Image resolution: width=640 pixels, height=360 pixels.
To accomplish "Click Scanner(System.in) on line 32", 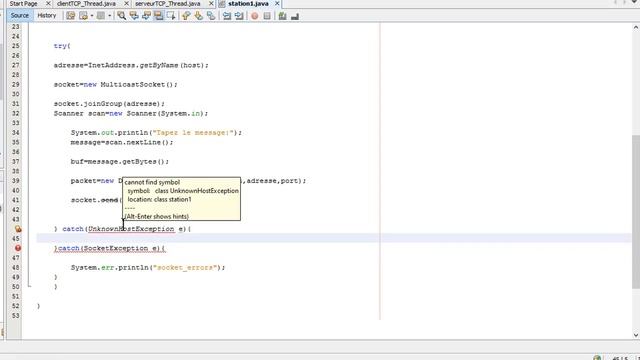I will click(x=166, y=113).
